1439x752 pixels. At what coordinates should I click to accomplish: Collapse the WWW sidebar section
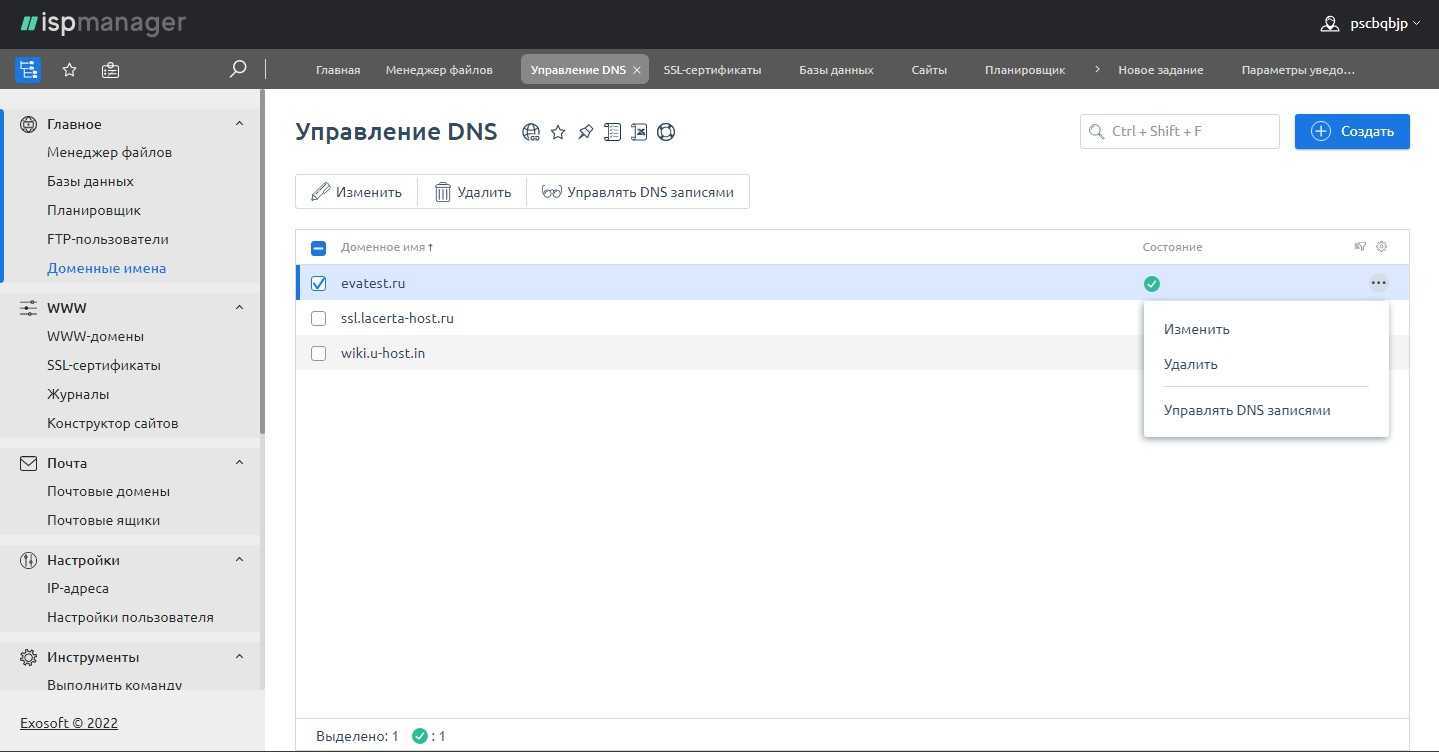(x=239, y=308)
